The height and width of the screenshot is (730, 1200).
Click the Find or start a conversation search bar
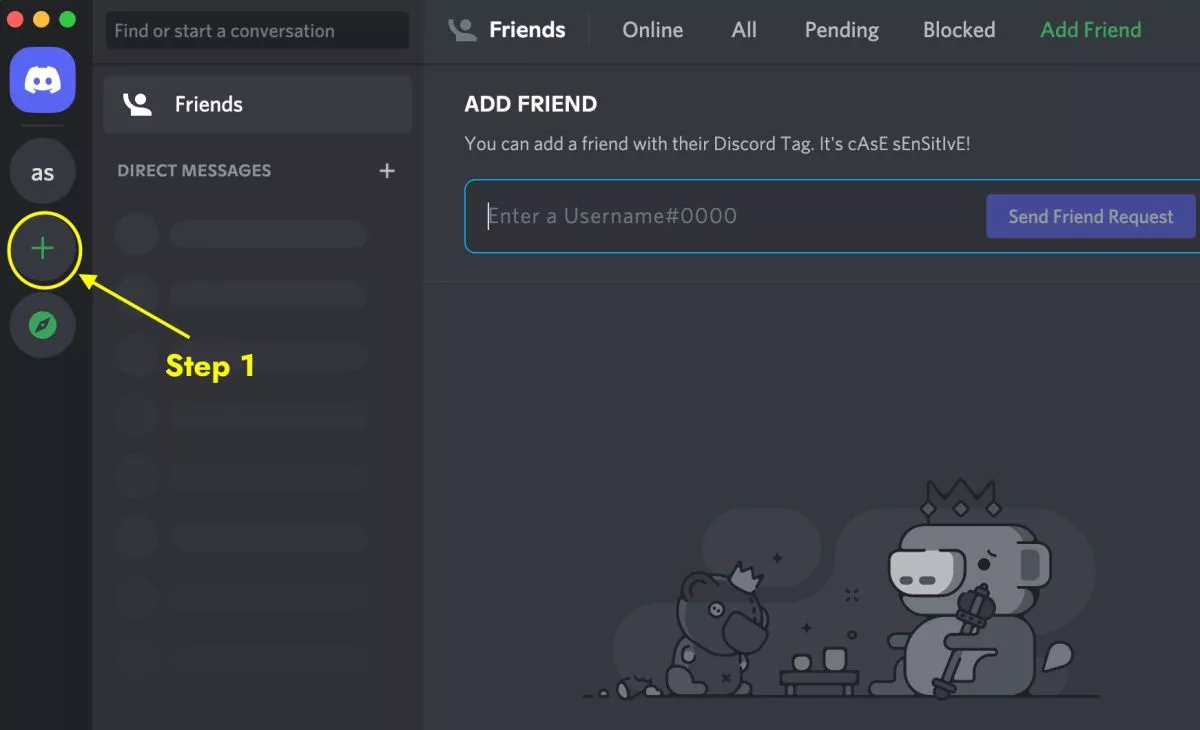(256, 30)
